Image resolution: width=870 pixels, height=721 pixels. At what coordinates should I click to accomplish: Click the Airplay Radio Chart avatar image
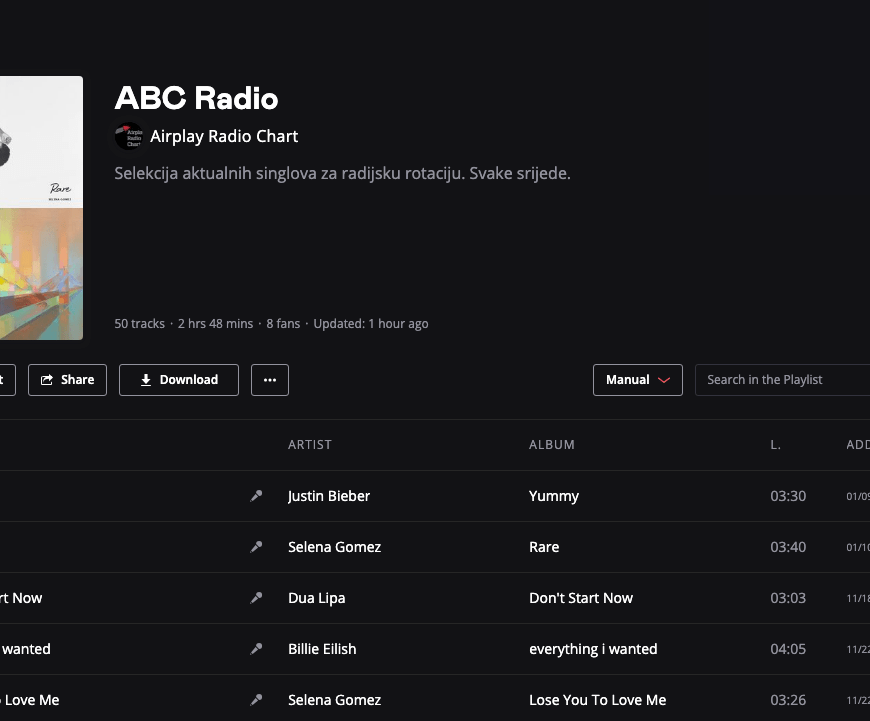click(x=129, y=137)
